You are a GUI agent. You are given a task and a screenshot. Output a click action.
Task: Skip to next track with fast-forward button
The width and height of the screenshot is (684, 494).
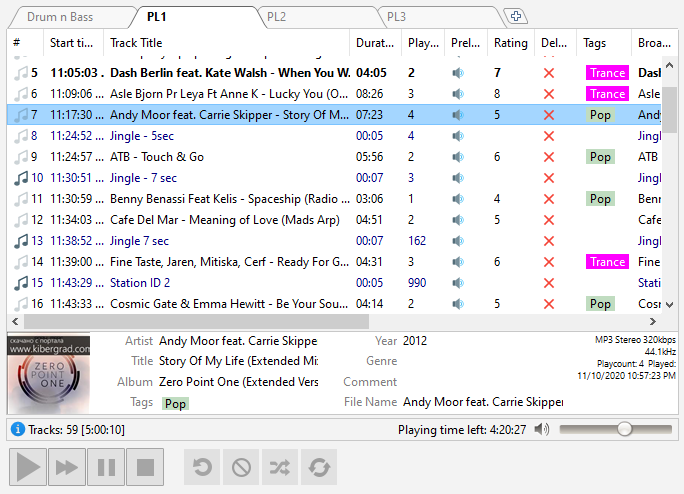coord(67,467)
